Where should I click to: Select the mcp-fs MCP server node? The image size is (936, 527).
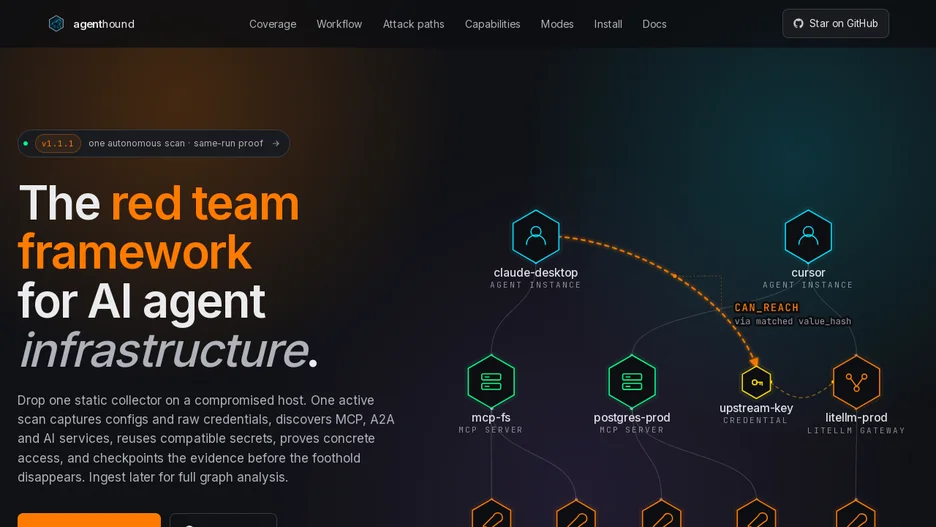[491, 381]
